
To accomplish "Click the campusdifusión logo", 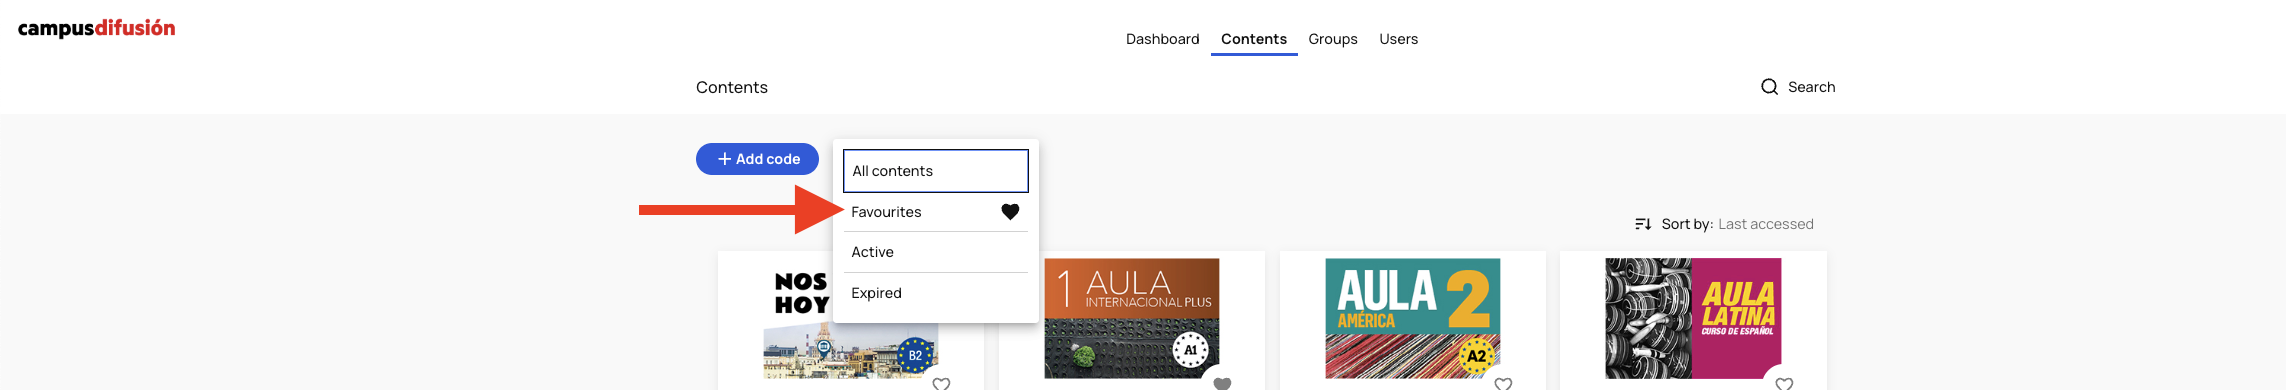I will 97,28.
